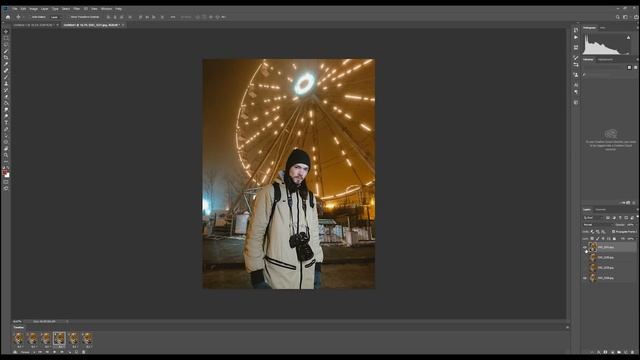Switch to the Channels tab

pyautogui.click(x=600, y=210)
